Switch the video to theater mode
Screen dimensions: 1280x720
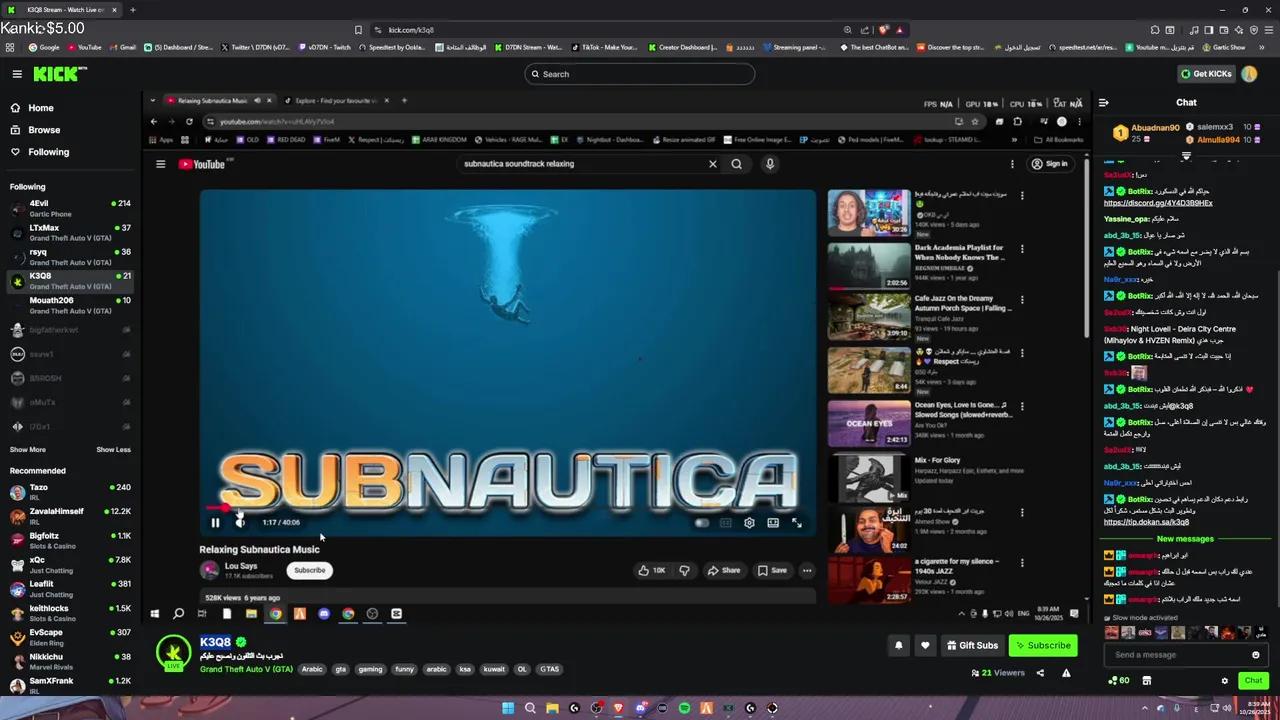[773, 522]
